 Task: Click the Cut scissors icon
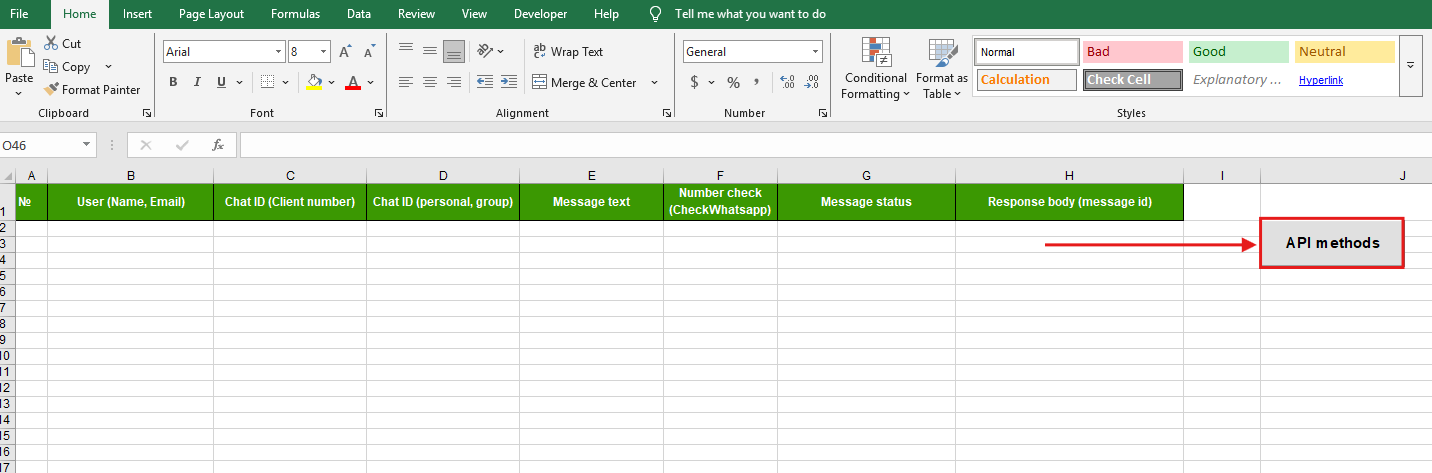pos(51,44)
